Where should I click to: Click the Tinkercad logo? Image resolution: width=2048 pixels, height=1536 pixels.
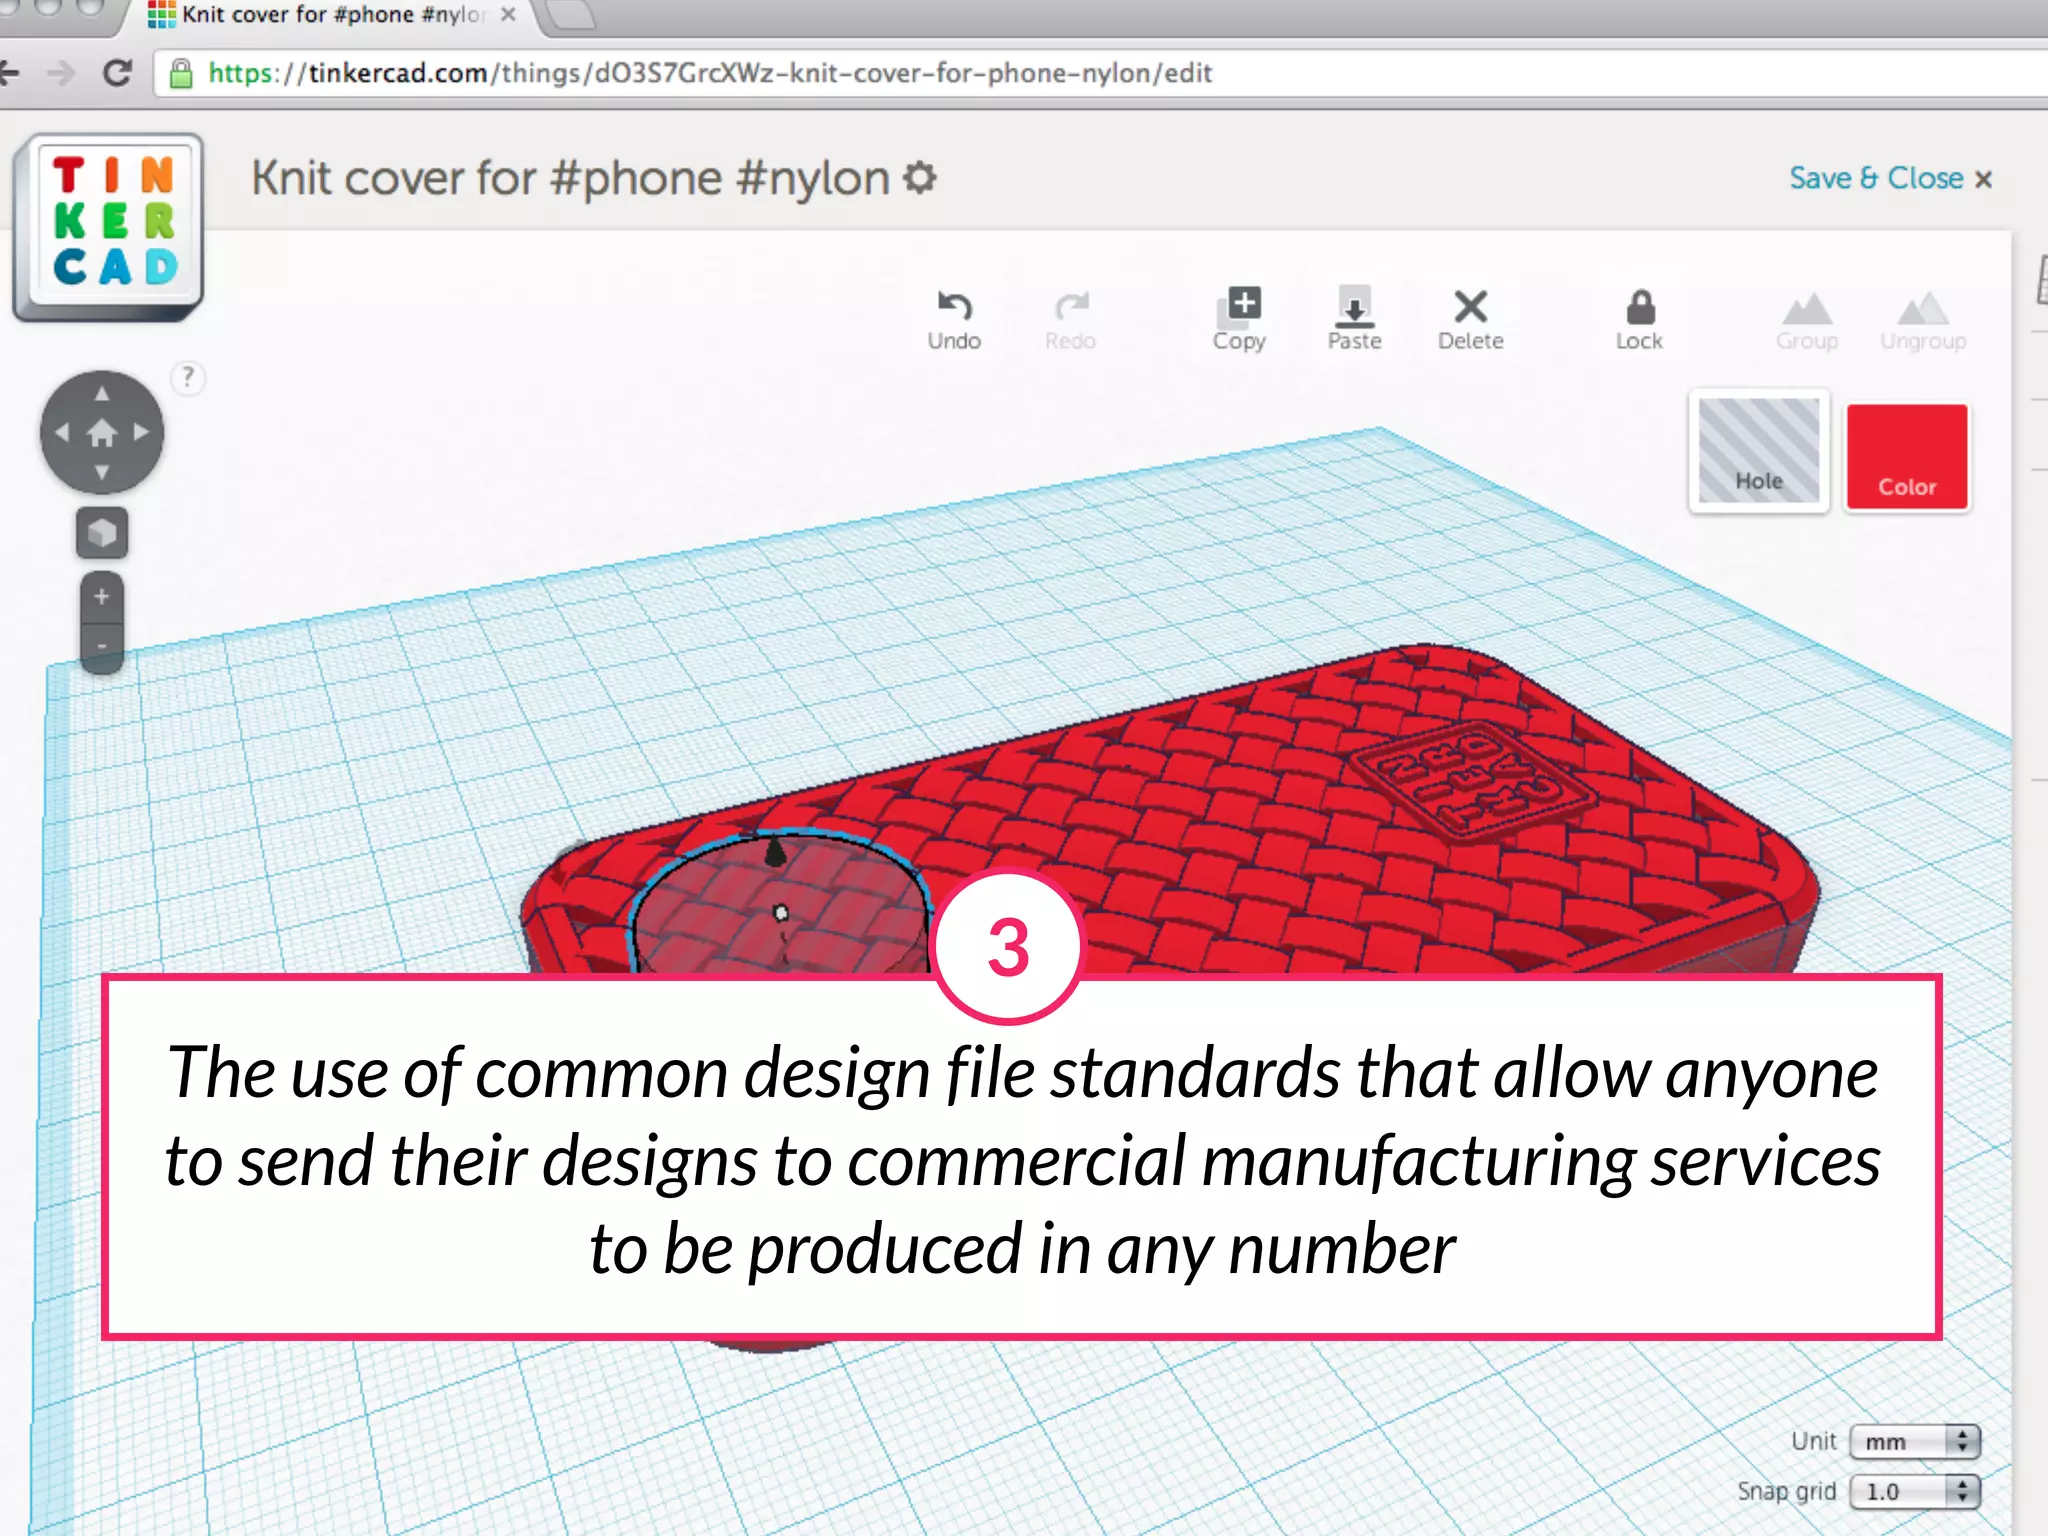pyautogui.click(x=108, y=226)
